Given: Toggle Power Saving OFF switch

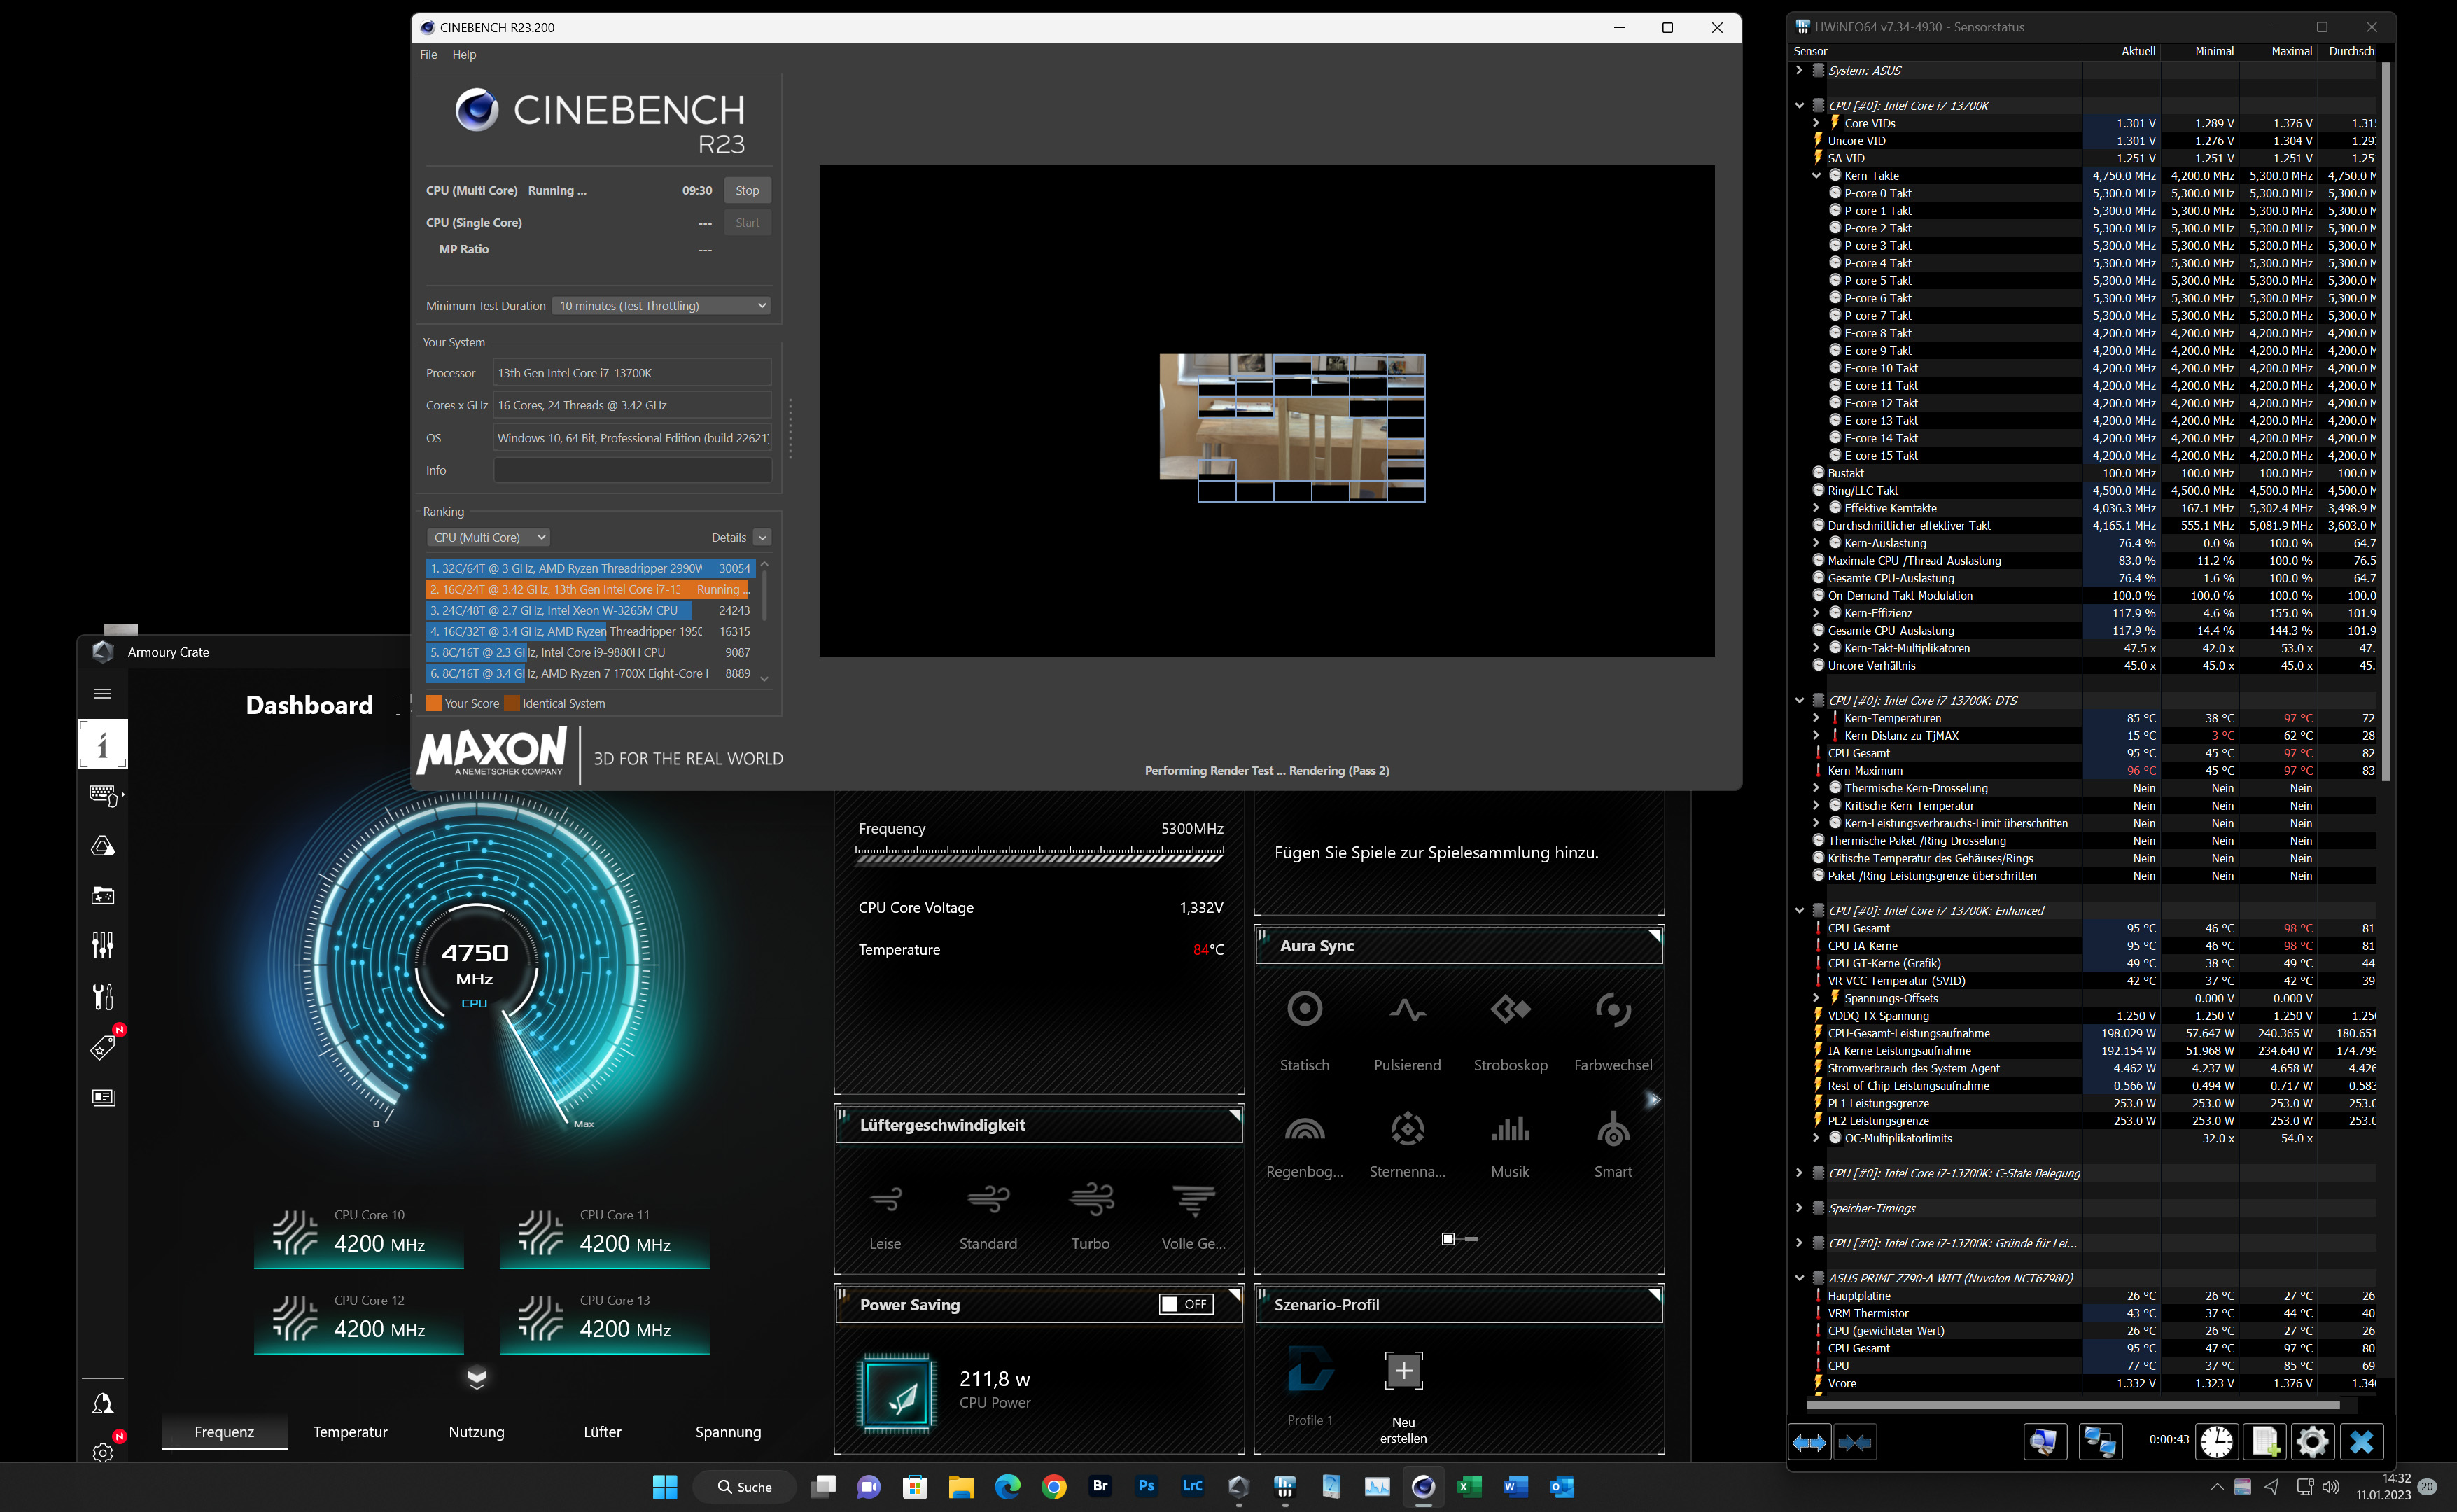Looking at the screenshot, I should click(1186, 1304).
